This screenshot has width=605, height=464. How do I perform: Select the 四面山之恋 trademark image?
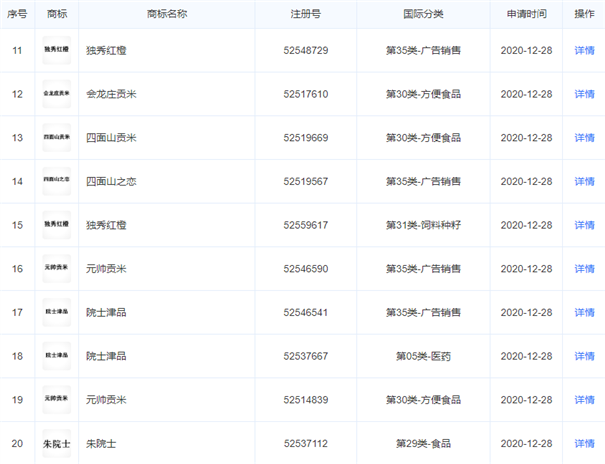(x=56, y=181)
